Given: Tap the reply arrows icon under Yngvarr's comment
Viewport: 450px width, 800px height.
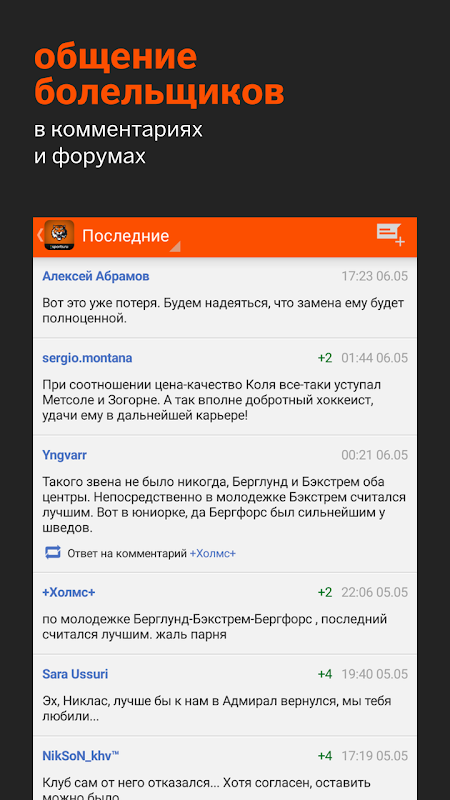Looking at the screenshot, I should [53, 553].
